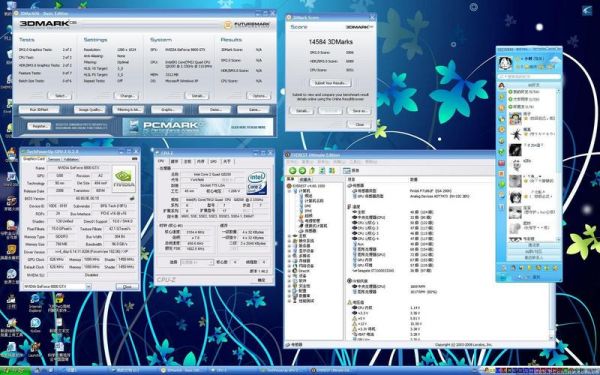The width and height of the screenshot is (600, 375).
Task: Go forward in EVEREST with green right arrow
Action: pos(302,170)
